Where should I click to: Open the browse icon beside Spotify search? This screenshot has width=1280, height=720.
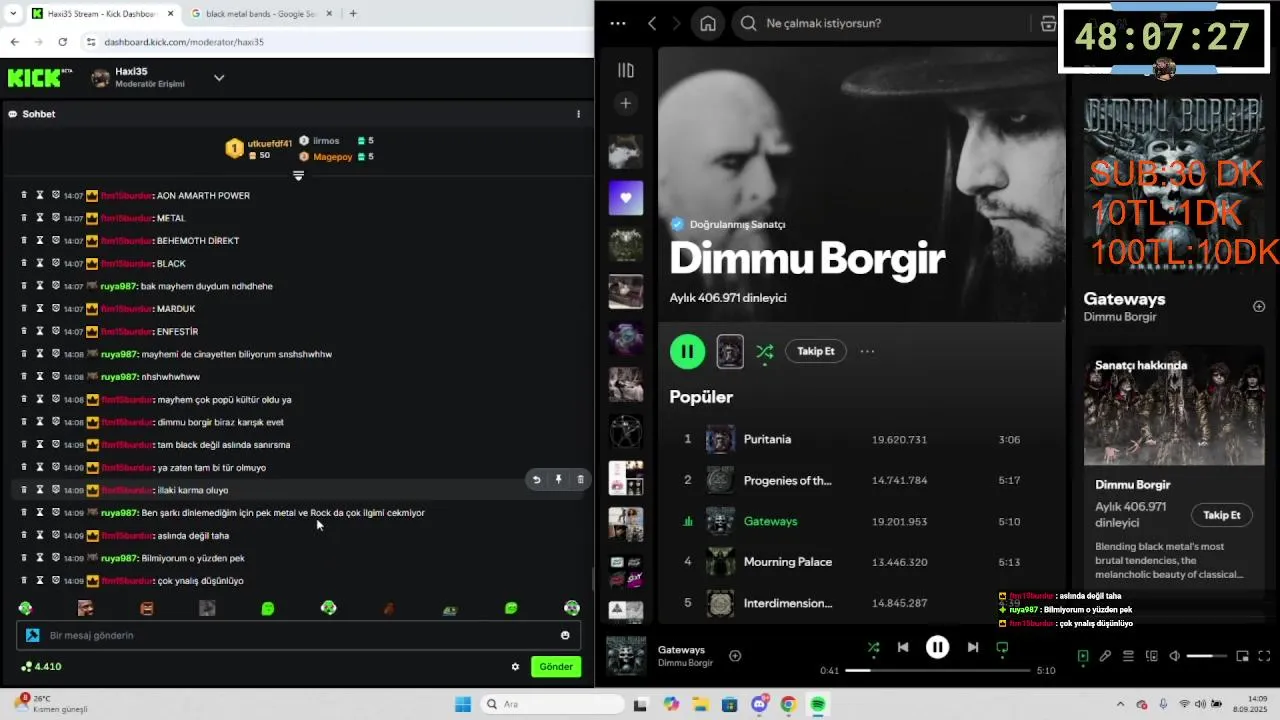(1048, 24)
